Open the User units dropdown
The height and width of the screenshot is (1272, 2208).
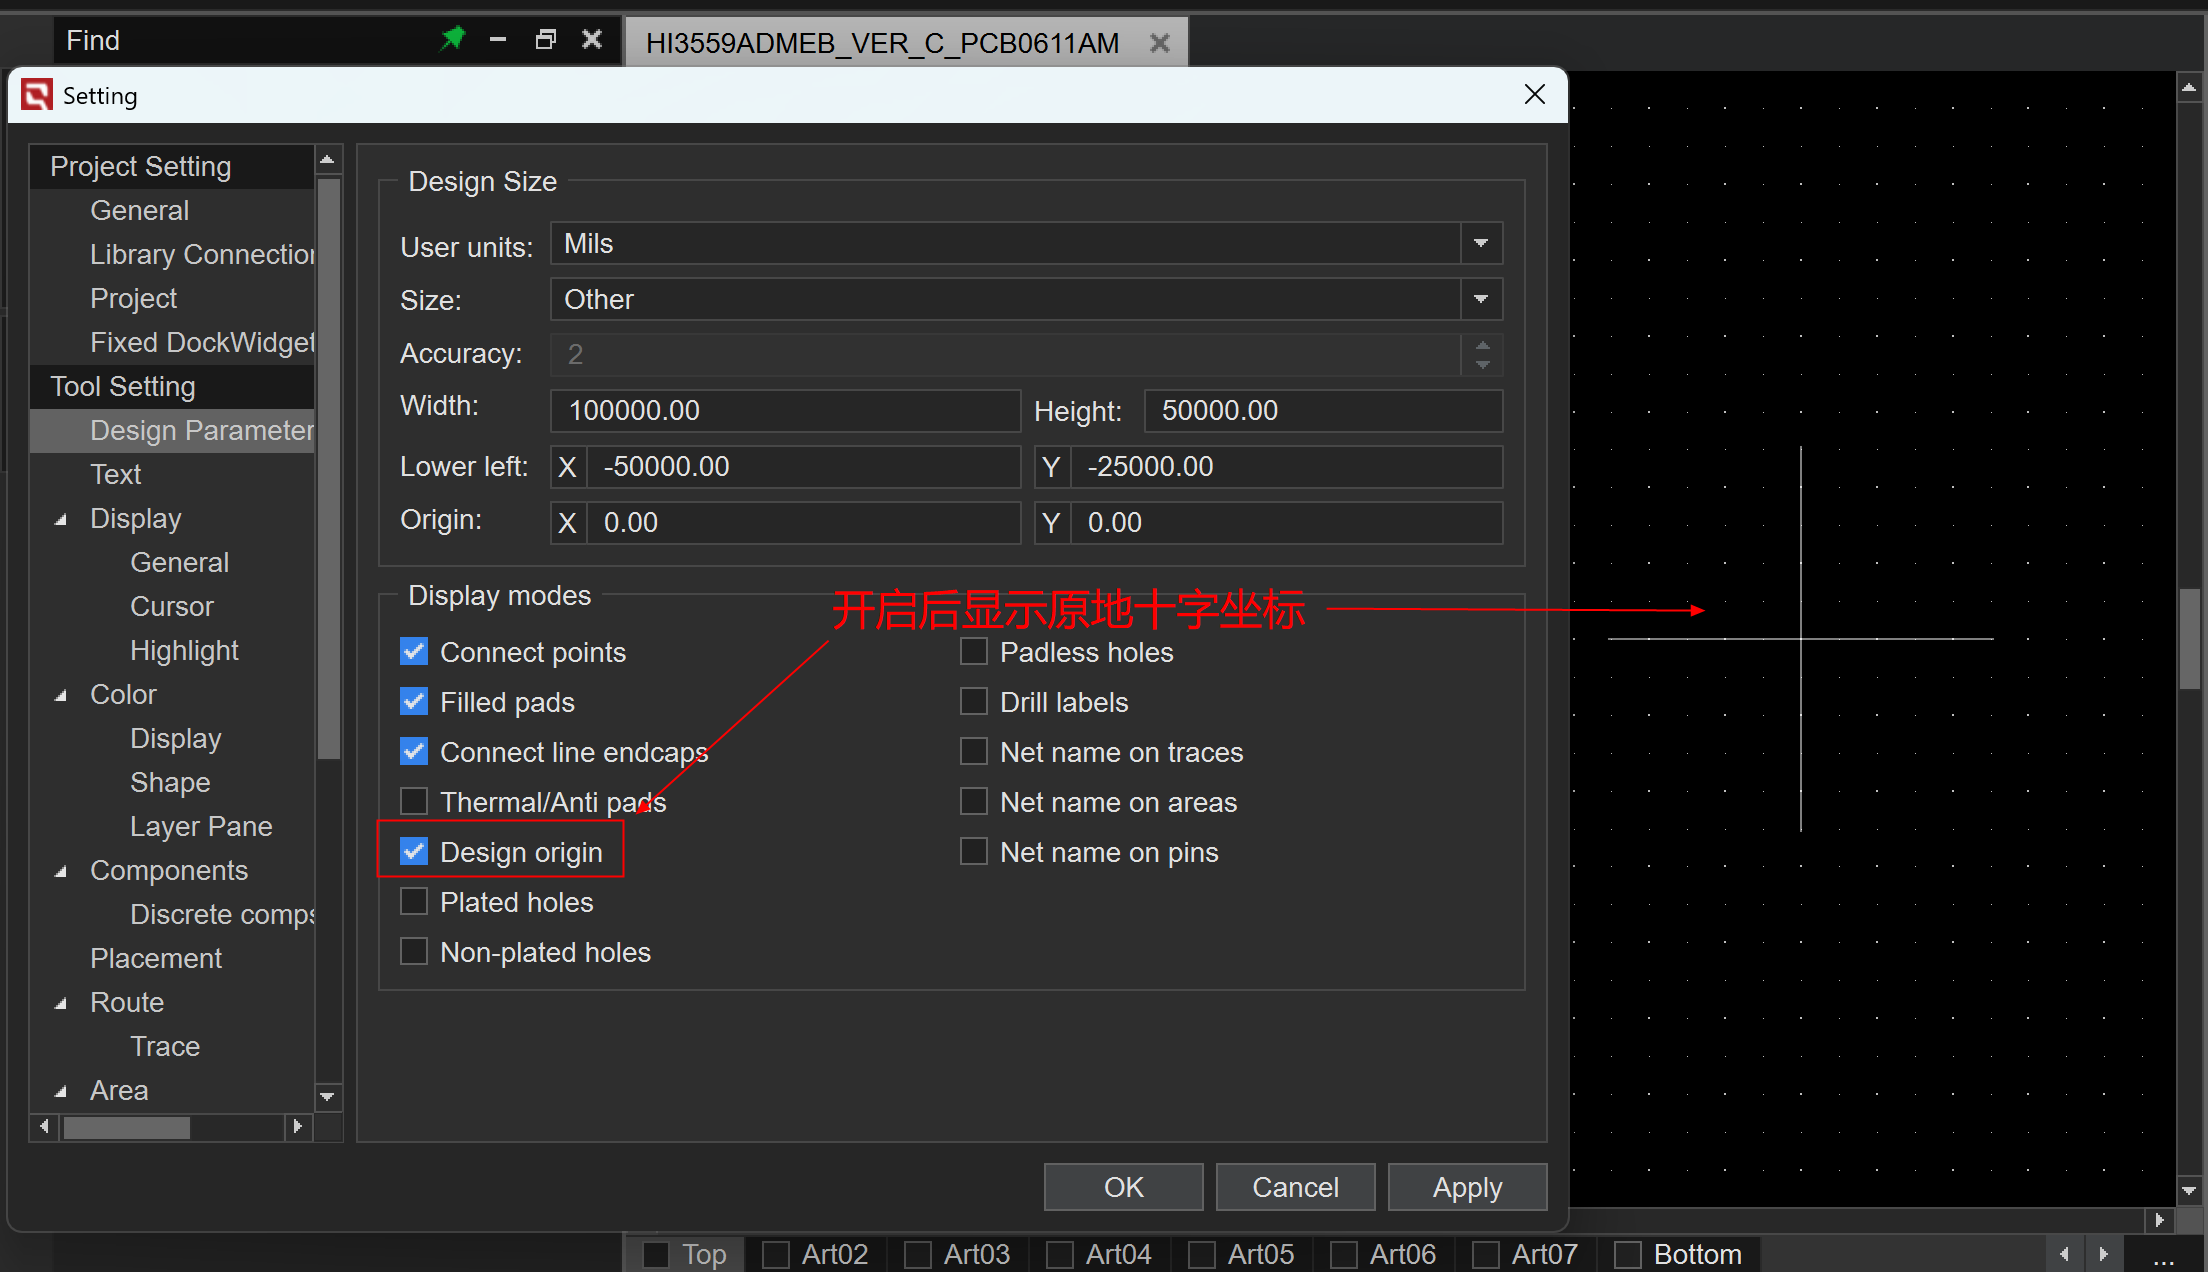click(x=1481, y=244)
